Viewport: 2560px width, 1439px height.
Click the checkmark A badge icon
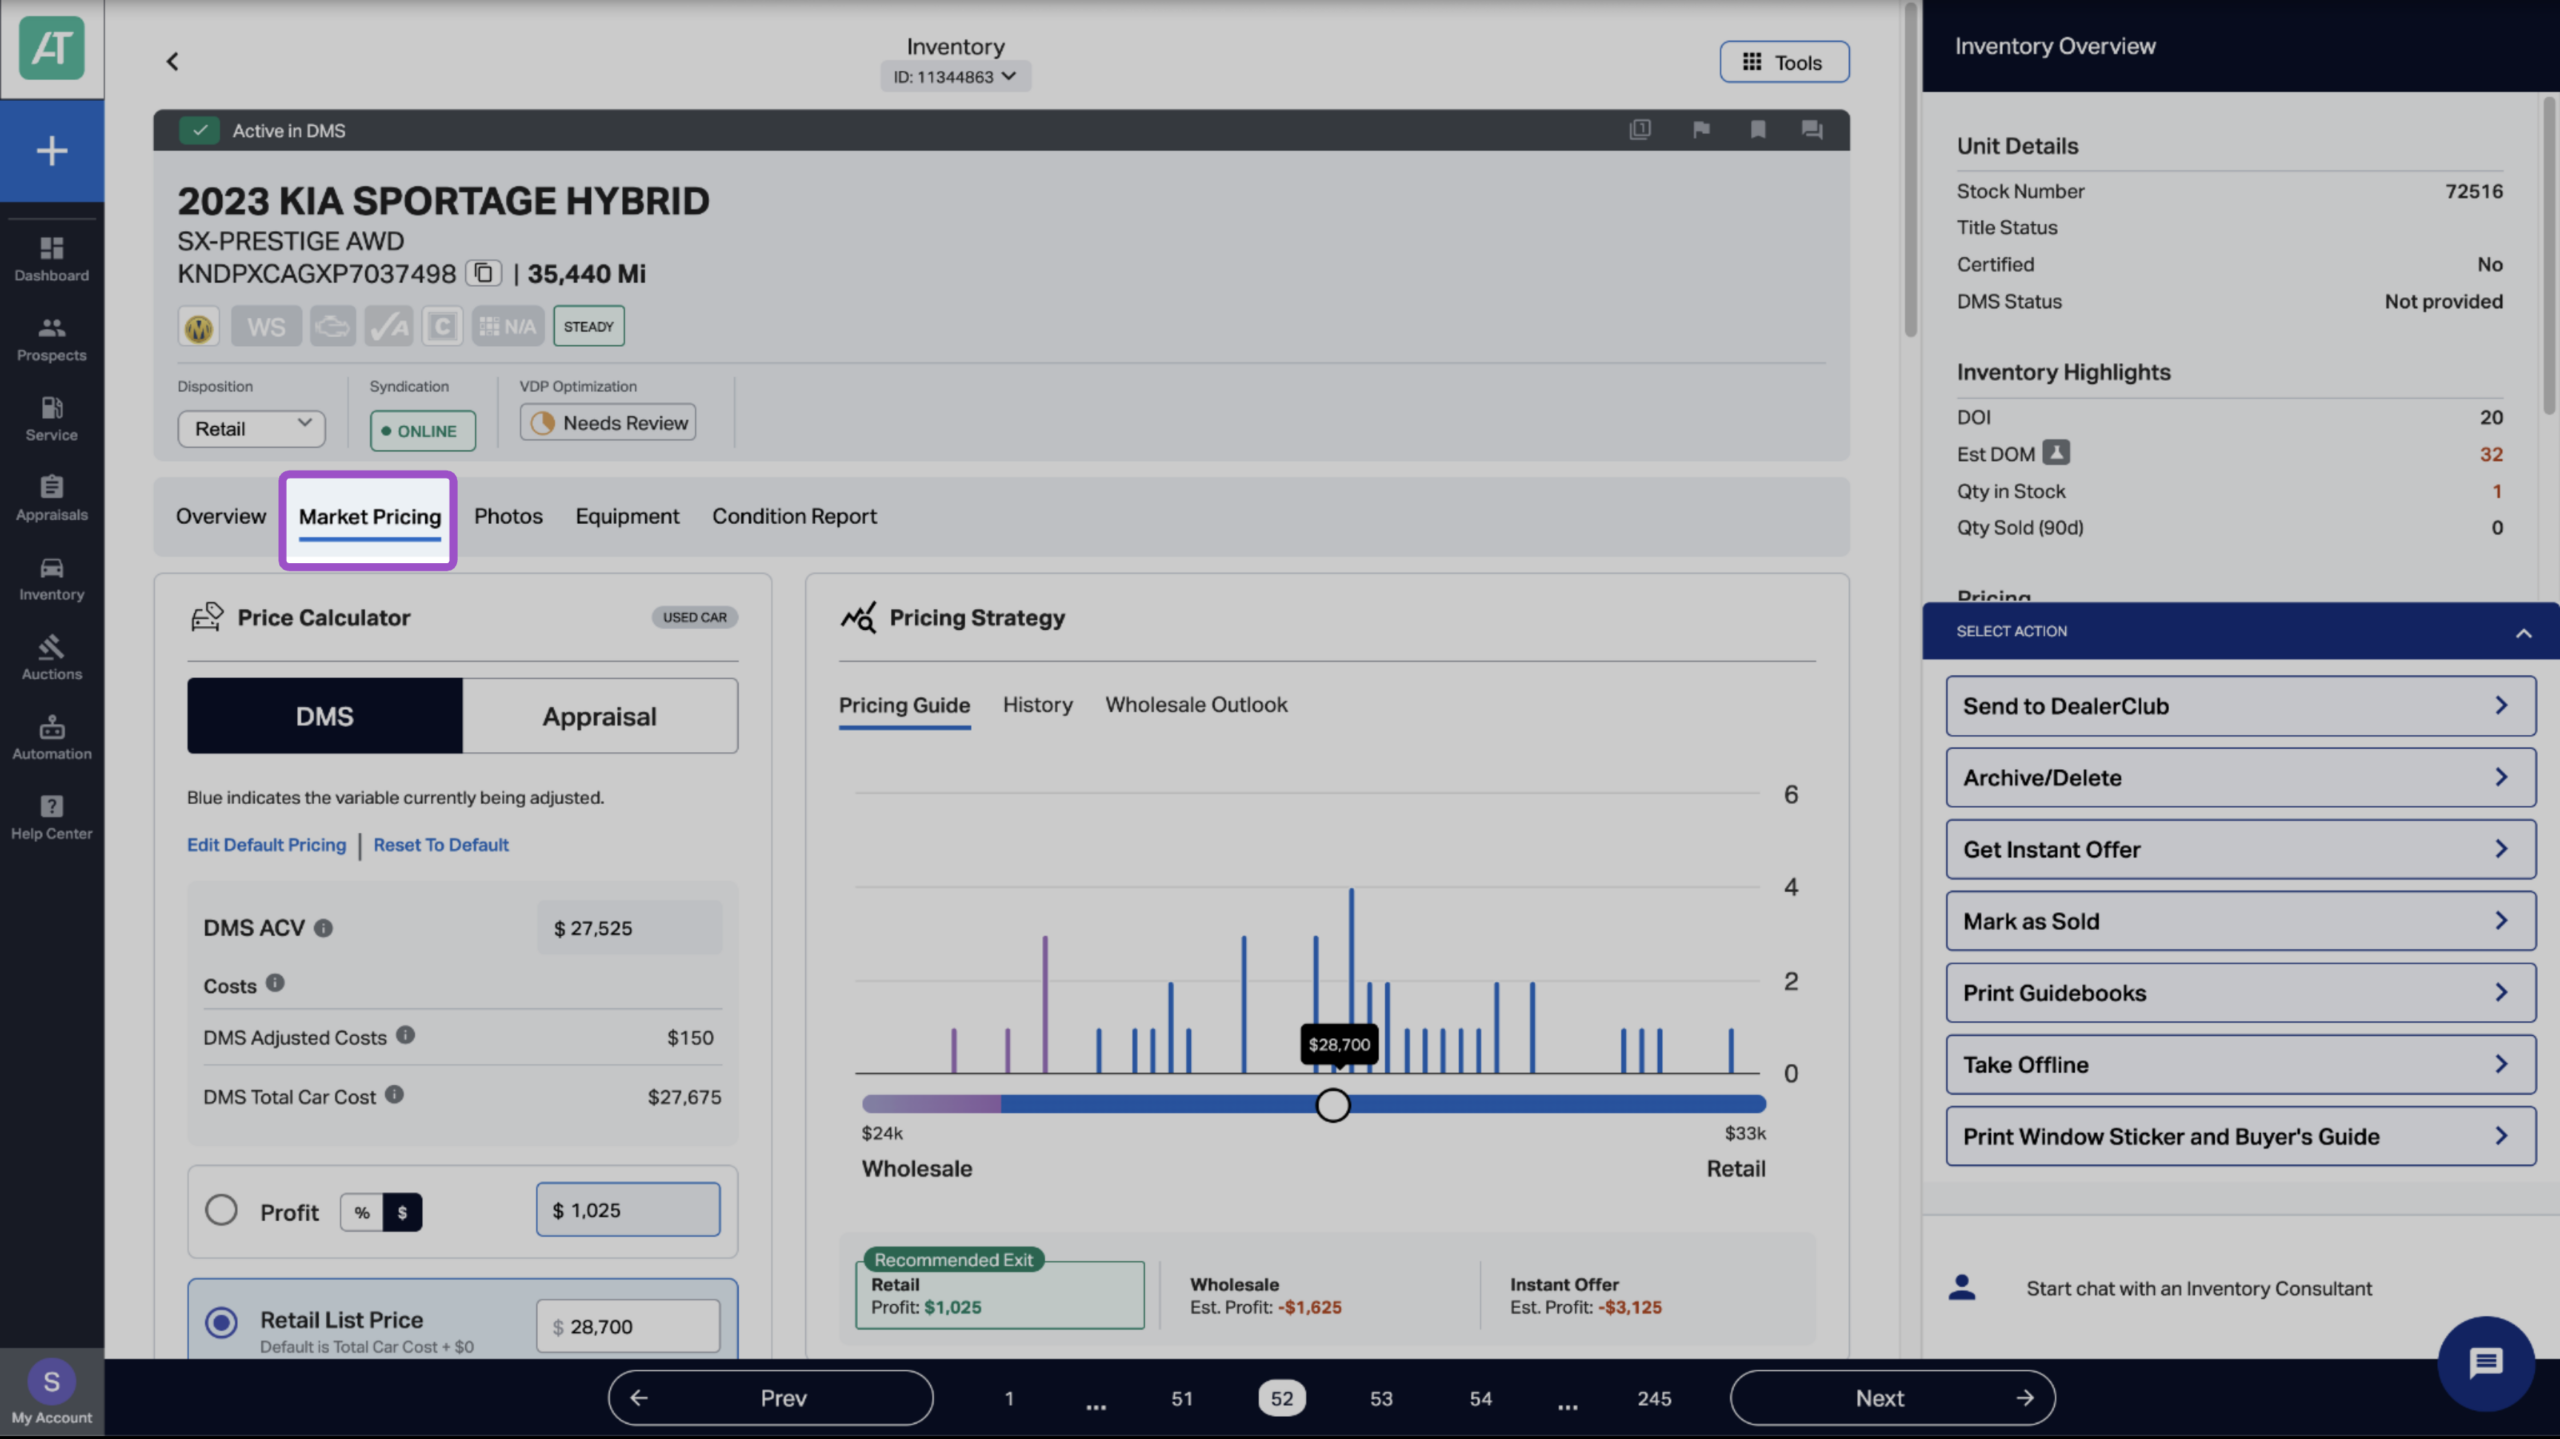pyautogui.click(x=388, y=326)
